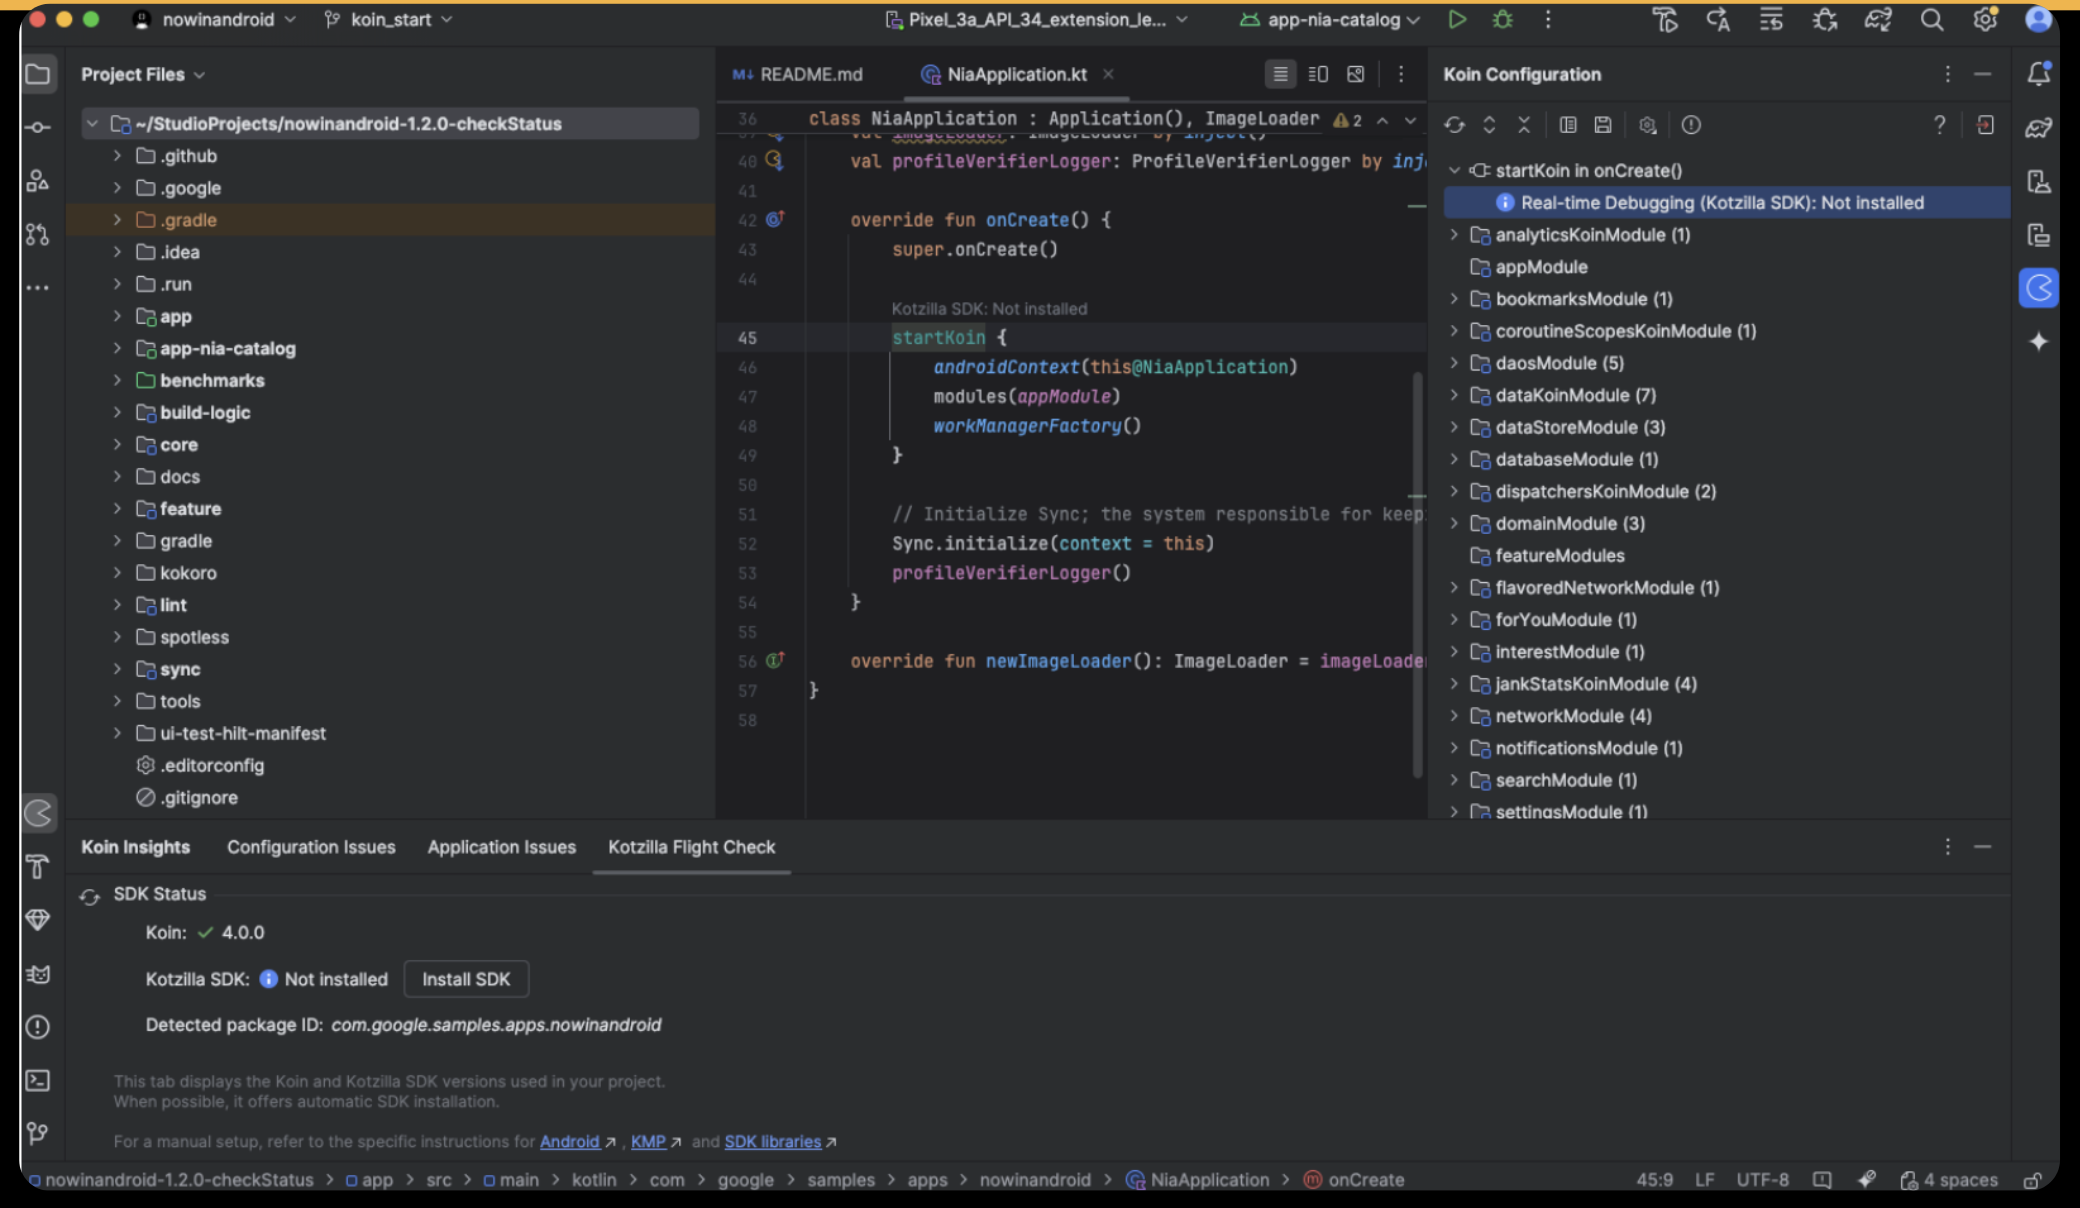Click the editor vertical scrollbar
This screenshot has width=2080, height=1208.
(x=1417, y=574)
